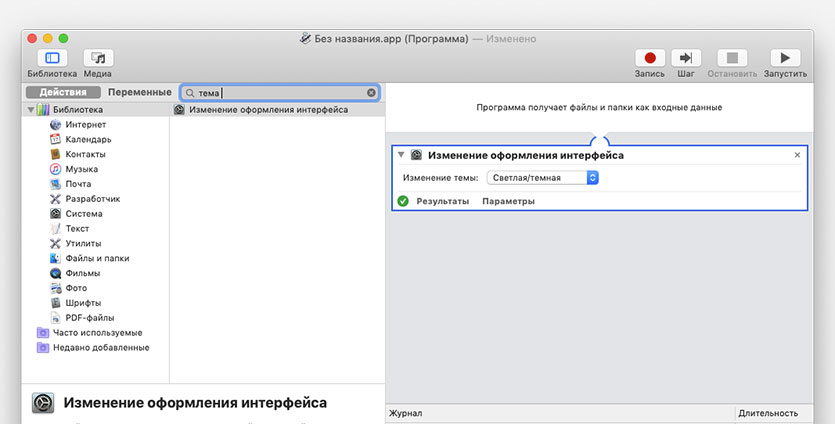The height and width of the screenshot is (424, 835).
Task: Collapse the Библиотека tree
Action: pos(31,110)
